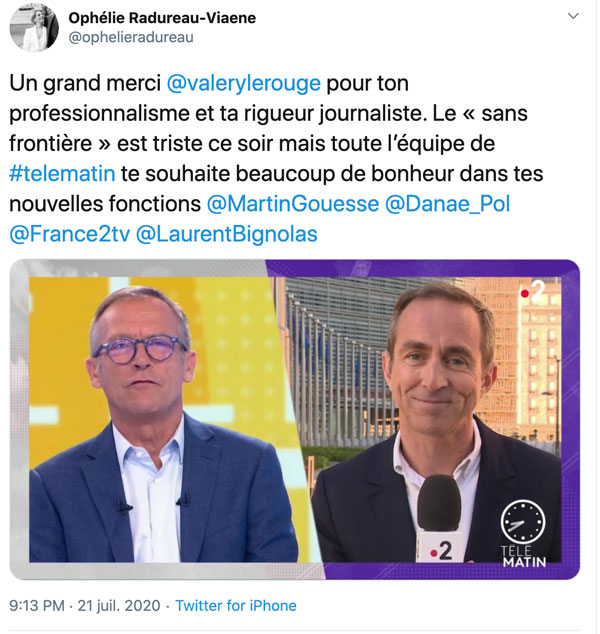Viewport: 600px width, 634px height.
Task: Expand the tweet options chevron
Action: [573, 16]
